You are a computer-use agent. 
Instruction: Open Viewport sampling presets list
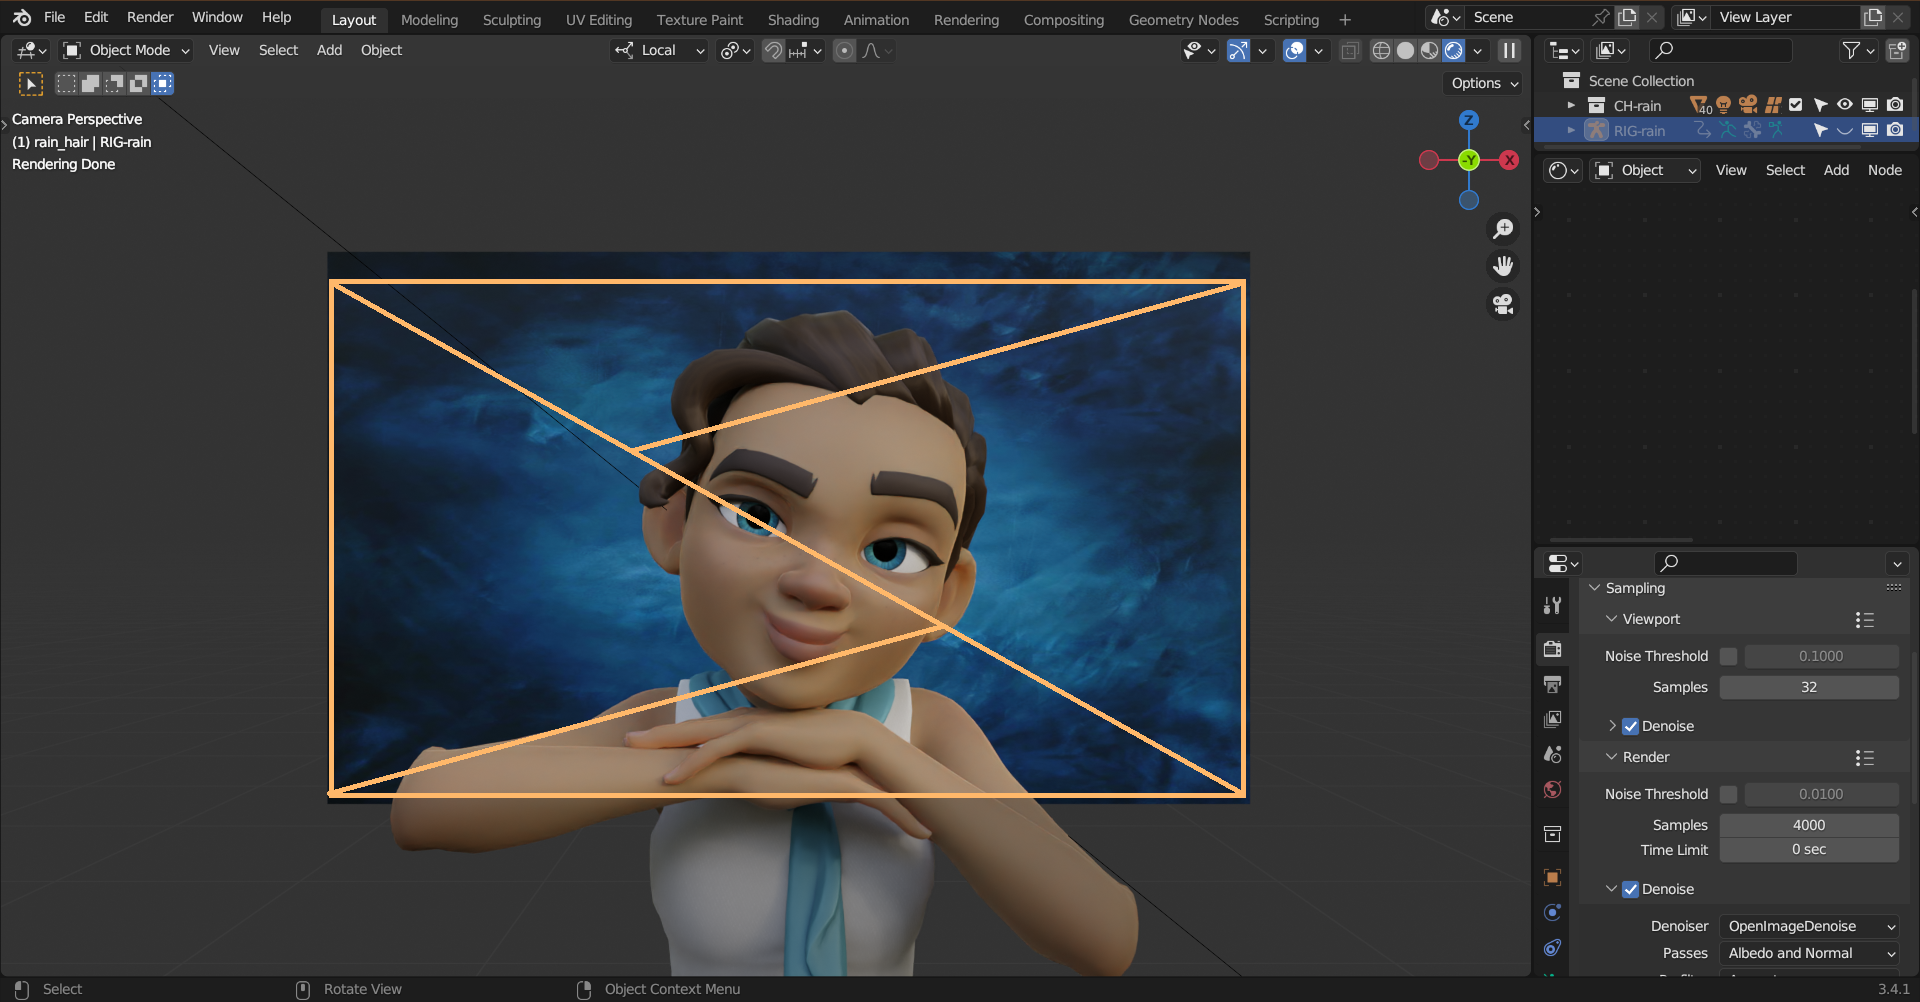click(x=1864, y=620)
